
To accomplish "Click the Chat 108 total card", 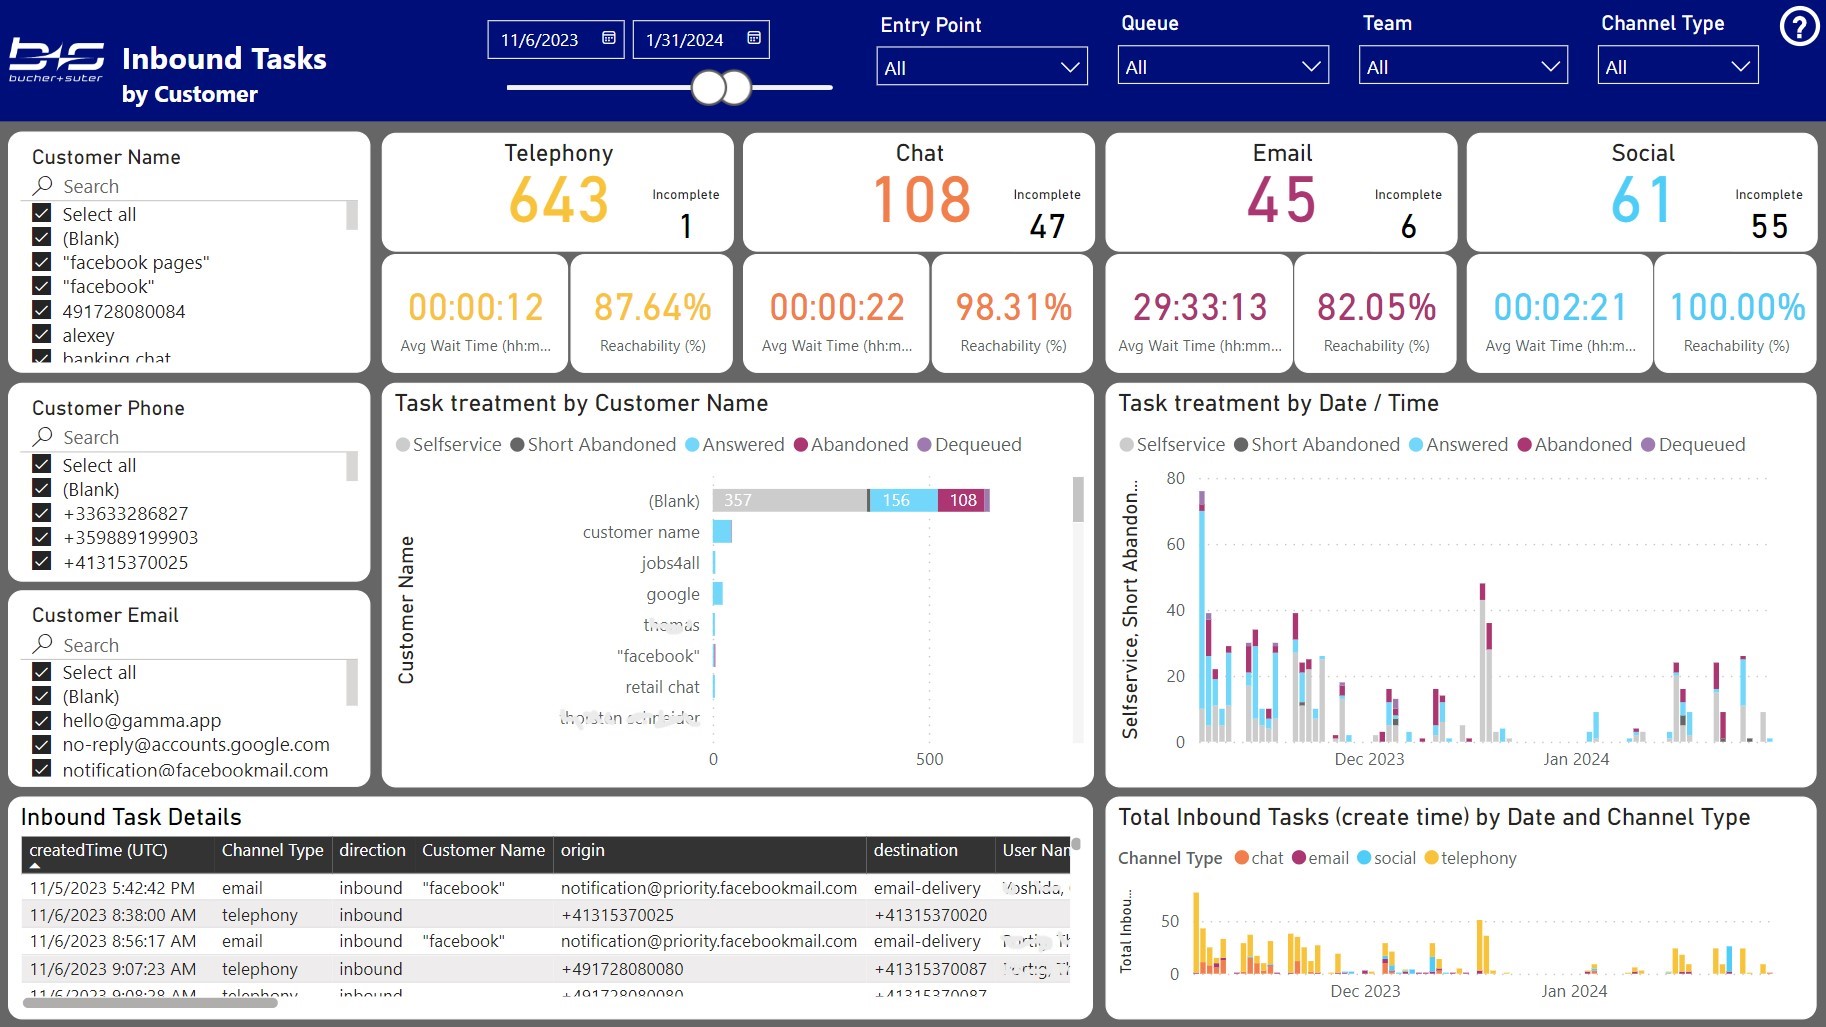I will [x=919, y=192].
